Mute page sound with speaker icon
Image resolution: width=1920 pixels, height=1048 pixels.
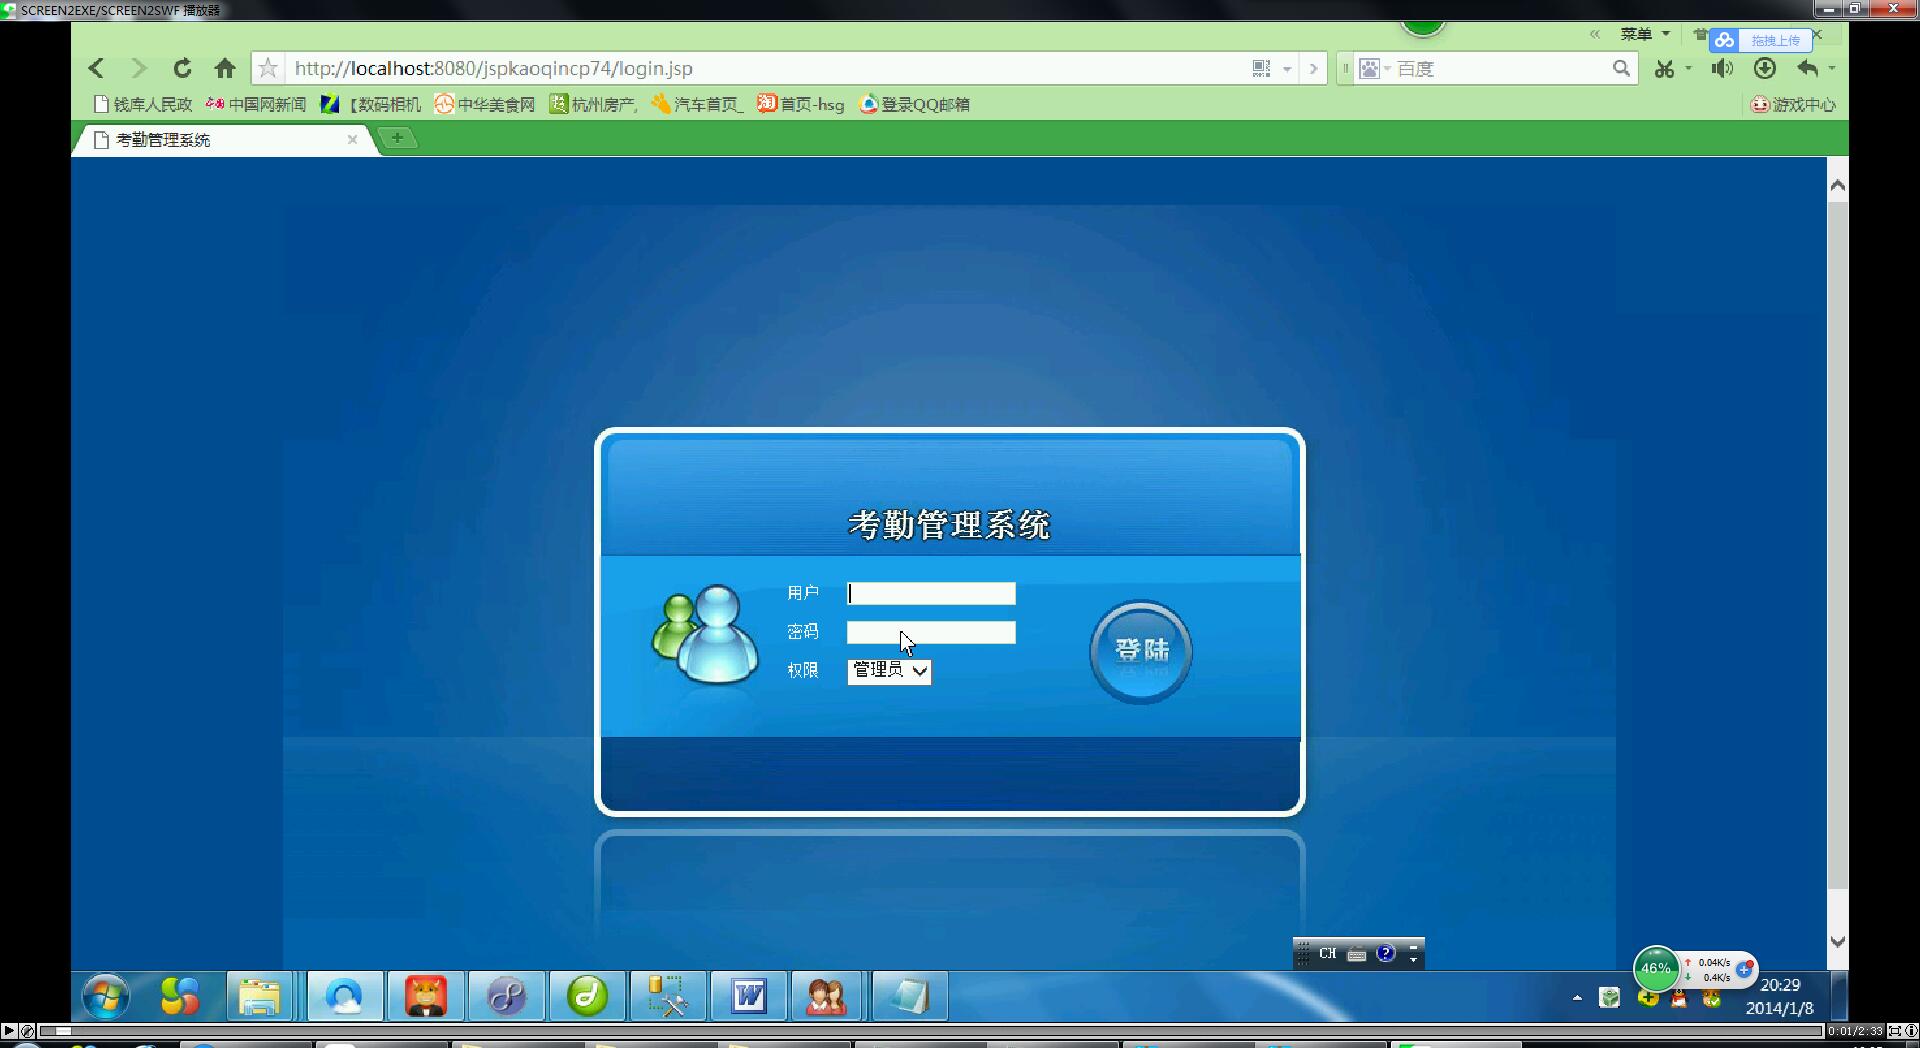[1722, 68]
